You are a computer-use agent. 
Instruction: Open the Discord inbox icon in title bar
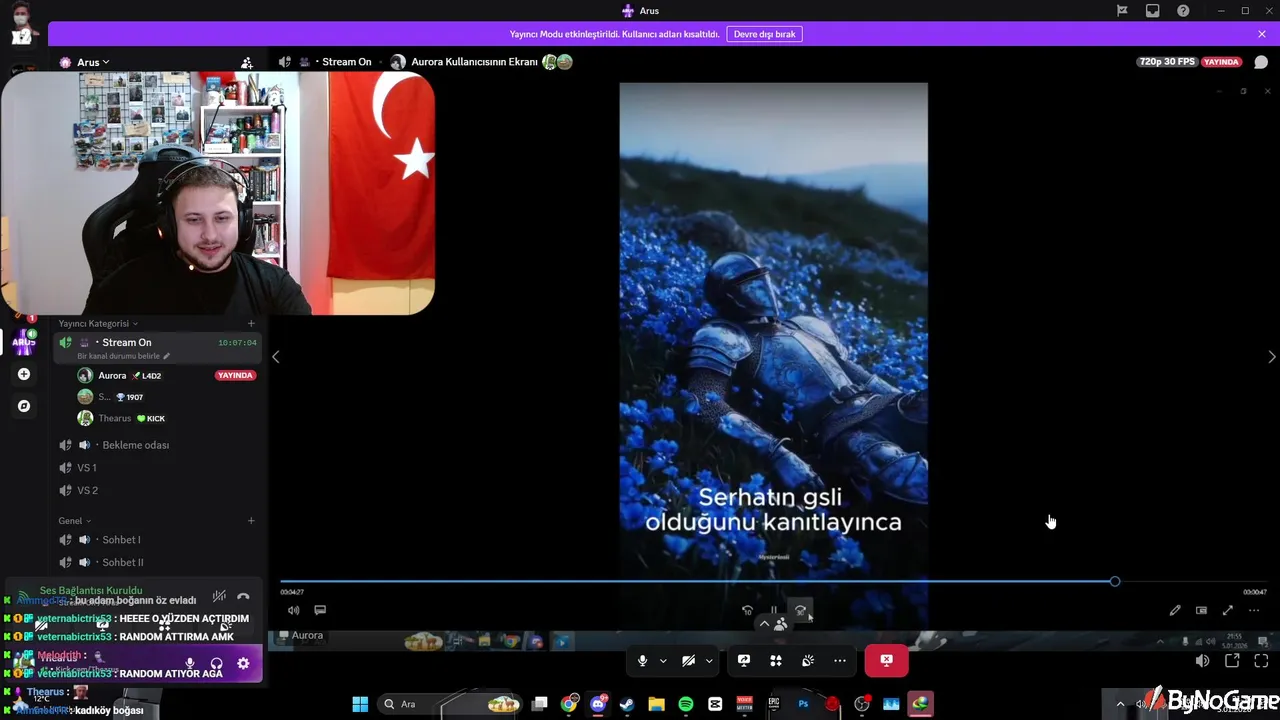coord(1152,11)
